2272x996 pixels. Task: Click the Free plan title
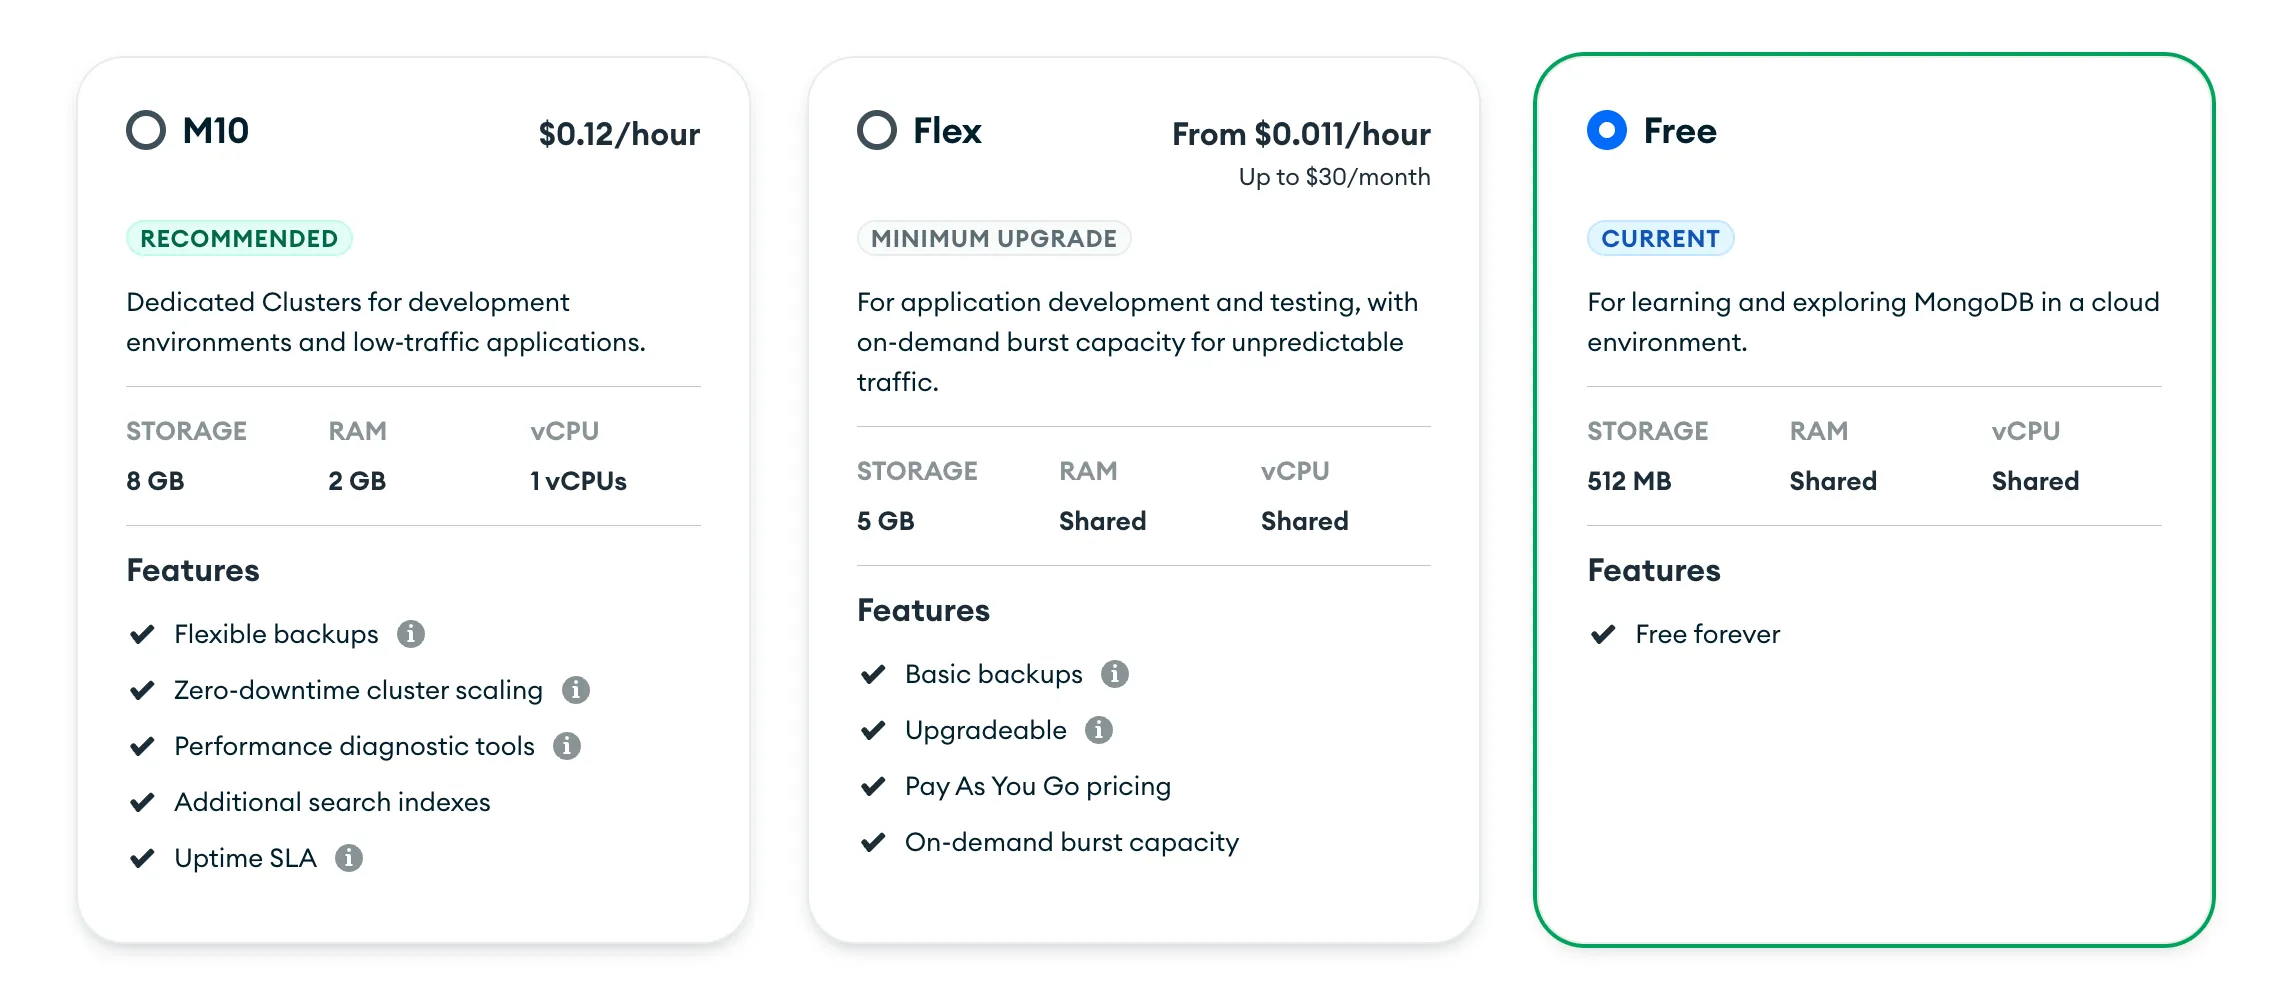pyautogui.click(x=1680, y=131)
